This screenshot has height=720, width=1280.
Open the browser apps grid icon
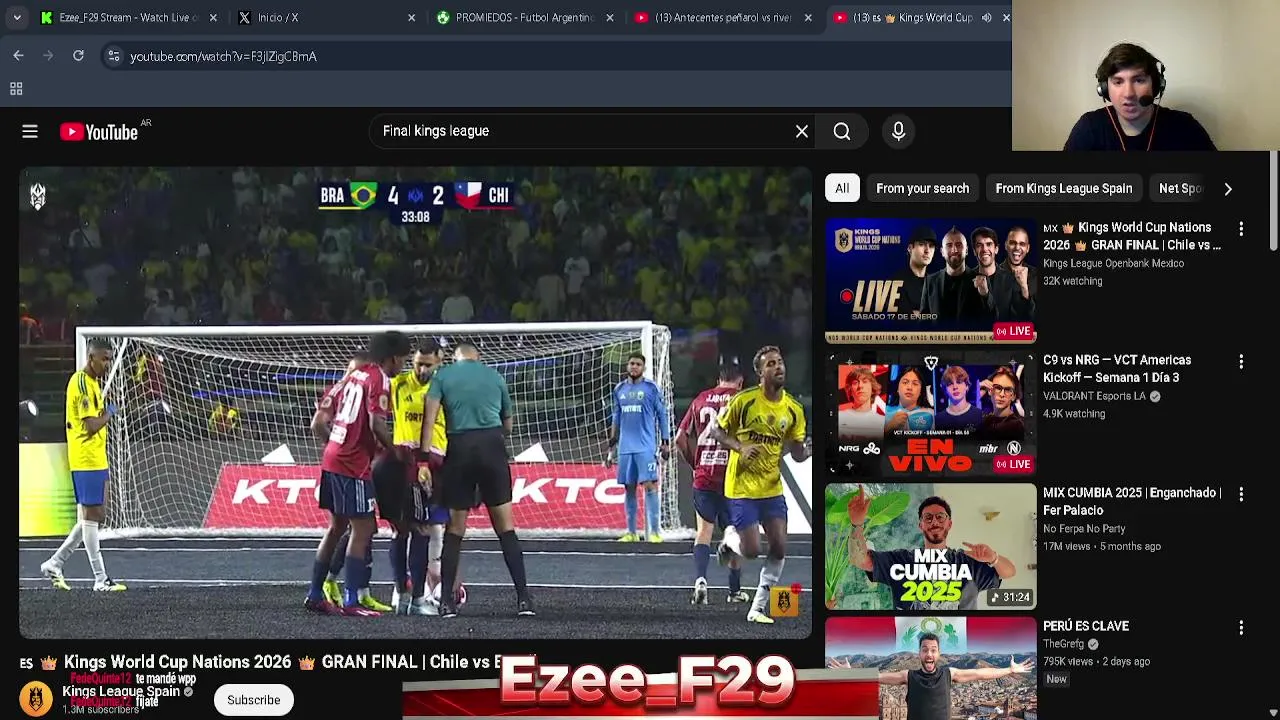pos(16,89)
